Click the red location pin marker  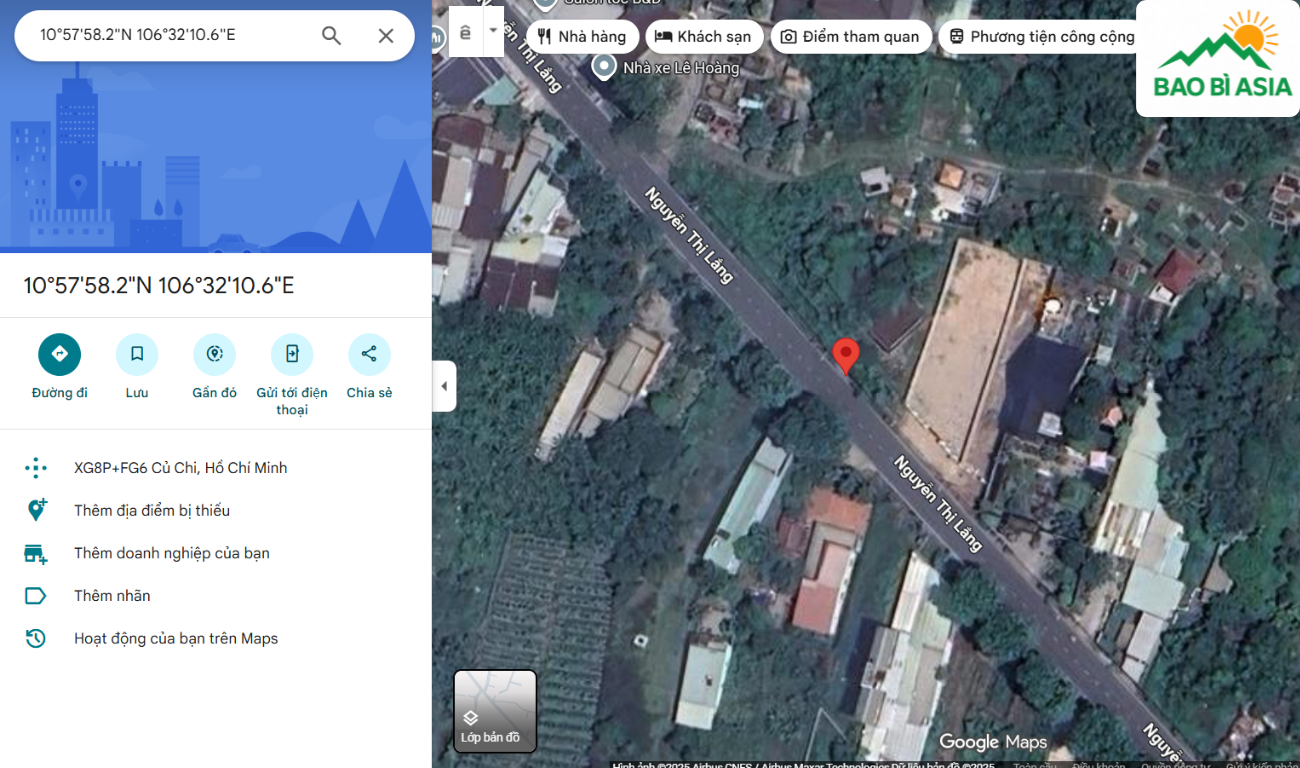point(846,355)
